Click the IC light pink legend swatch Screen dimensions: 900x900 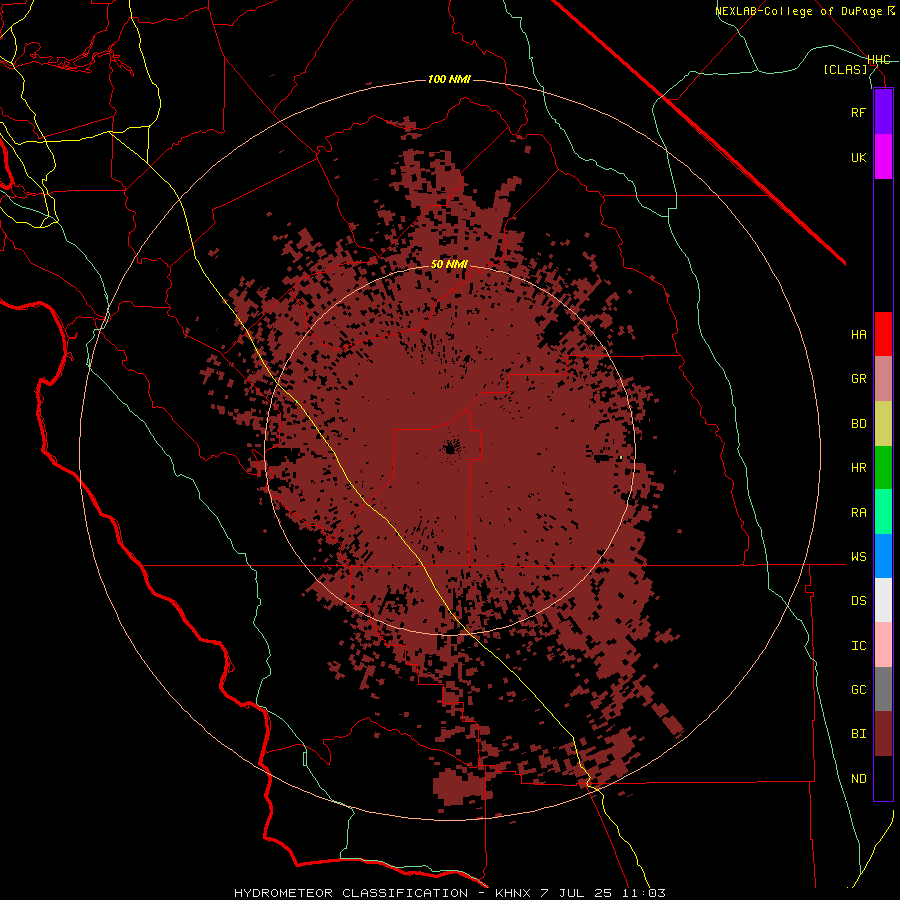pyautogui.click(x=883, y=645)
